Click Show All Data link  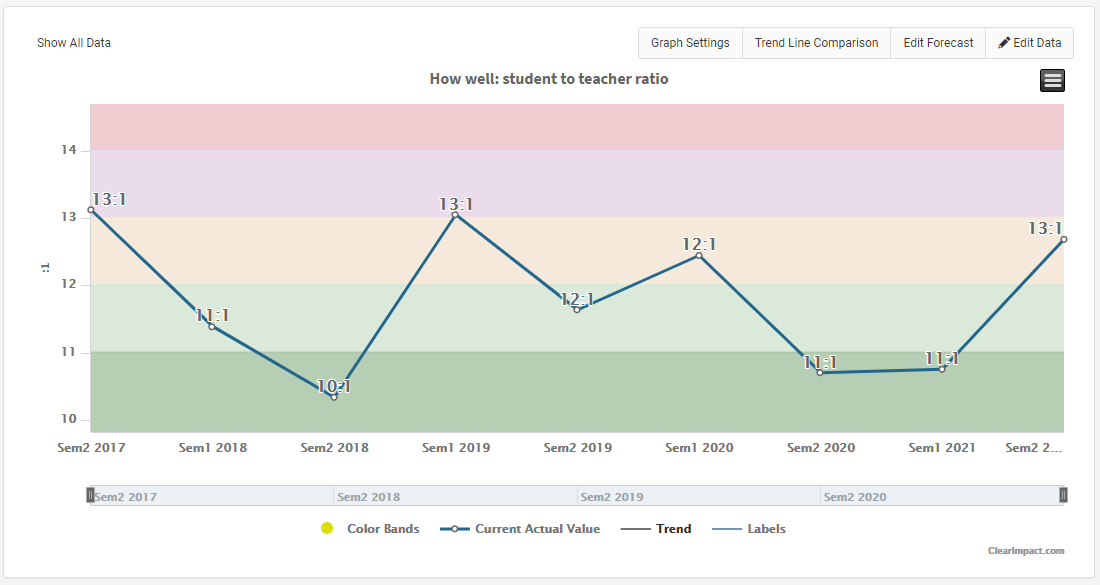click(74, 43)
